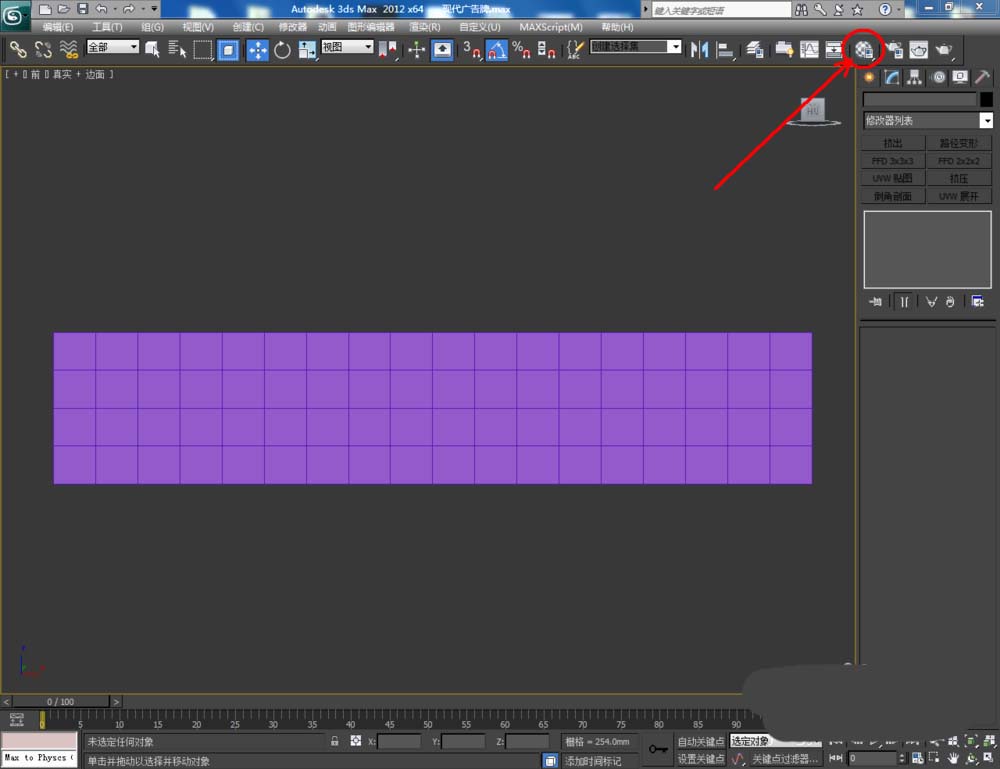Click Edit Named Selection Sets icon
The image size is (1000, 769).
[x=575, y=50]
